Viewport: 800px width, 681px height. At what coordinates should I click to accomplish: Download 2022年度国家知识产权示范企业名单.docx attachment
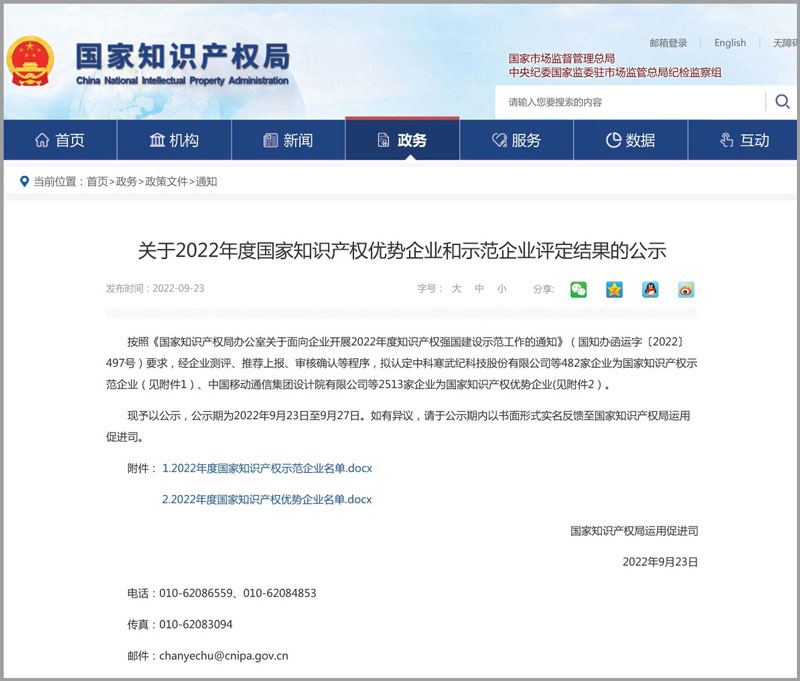267,468
